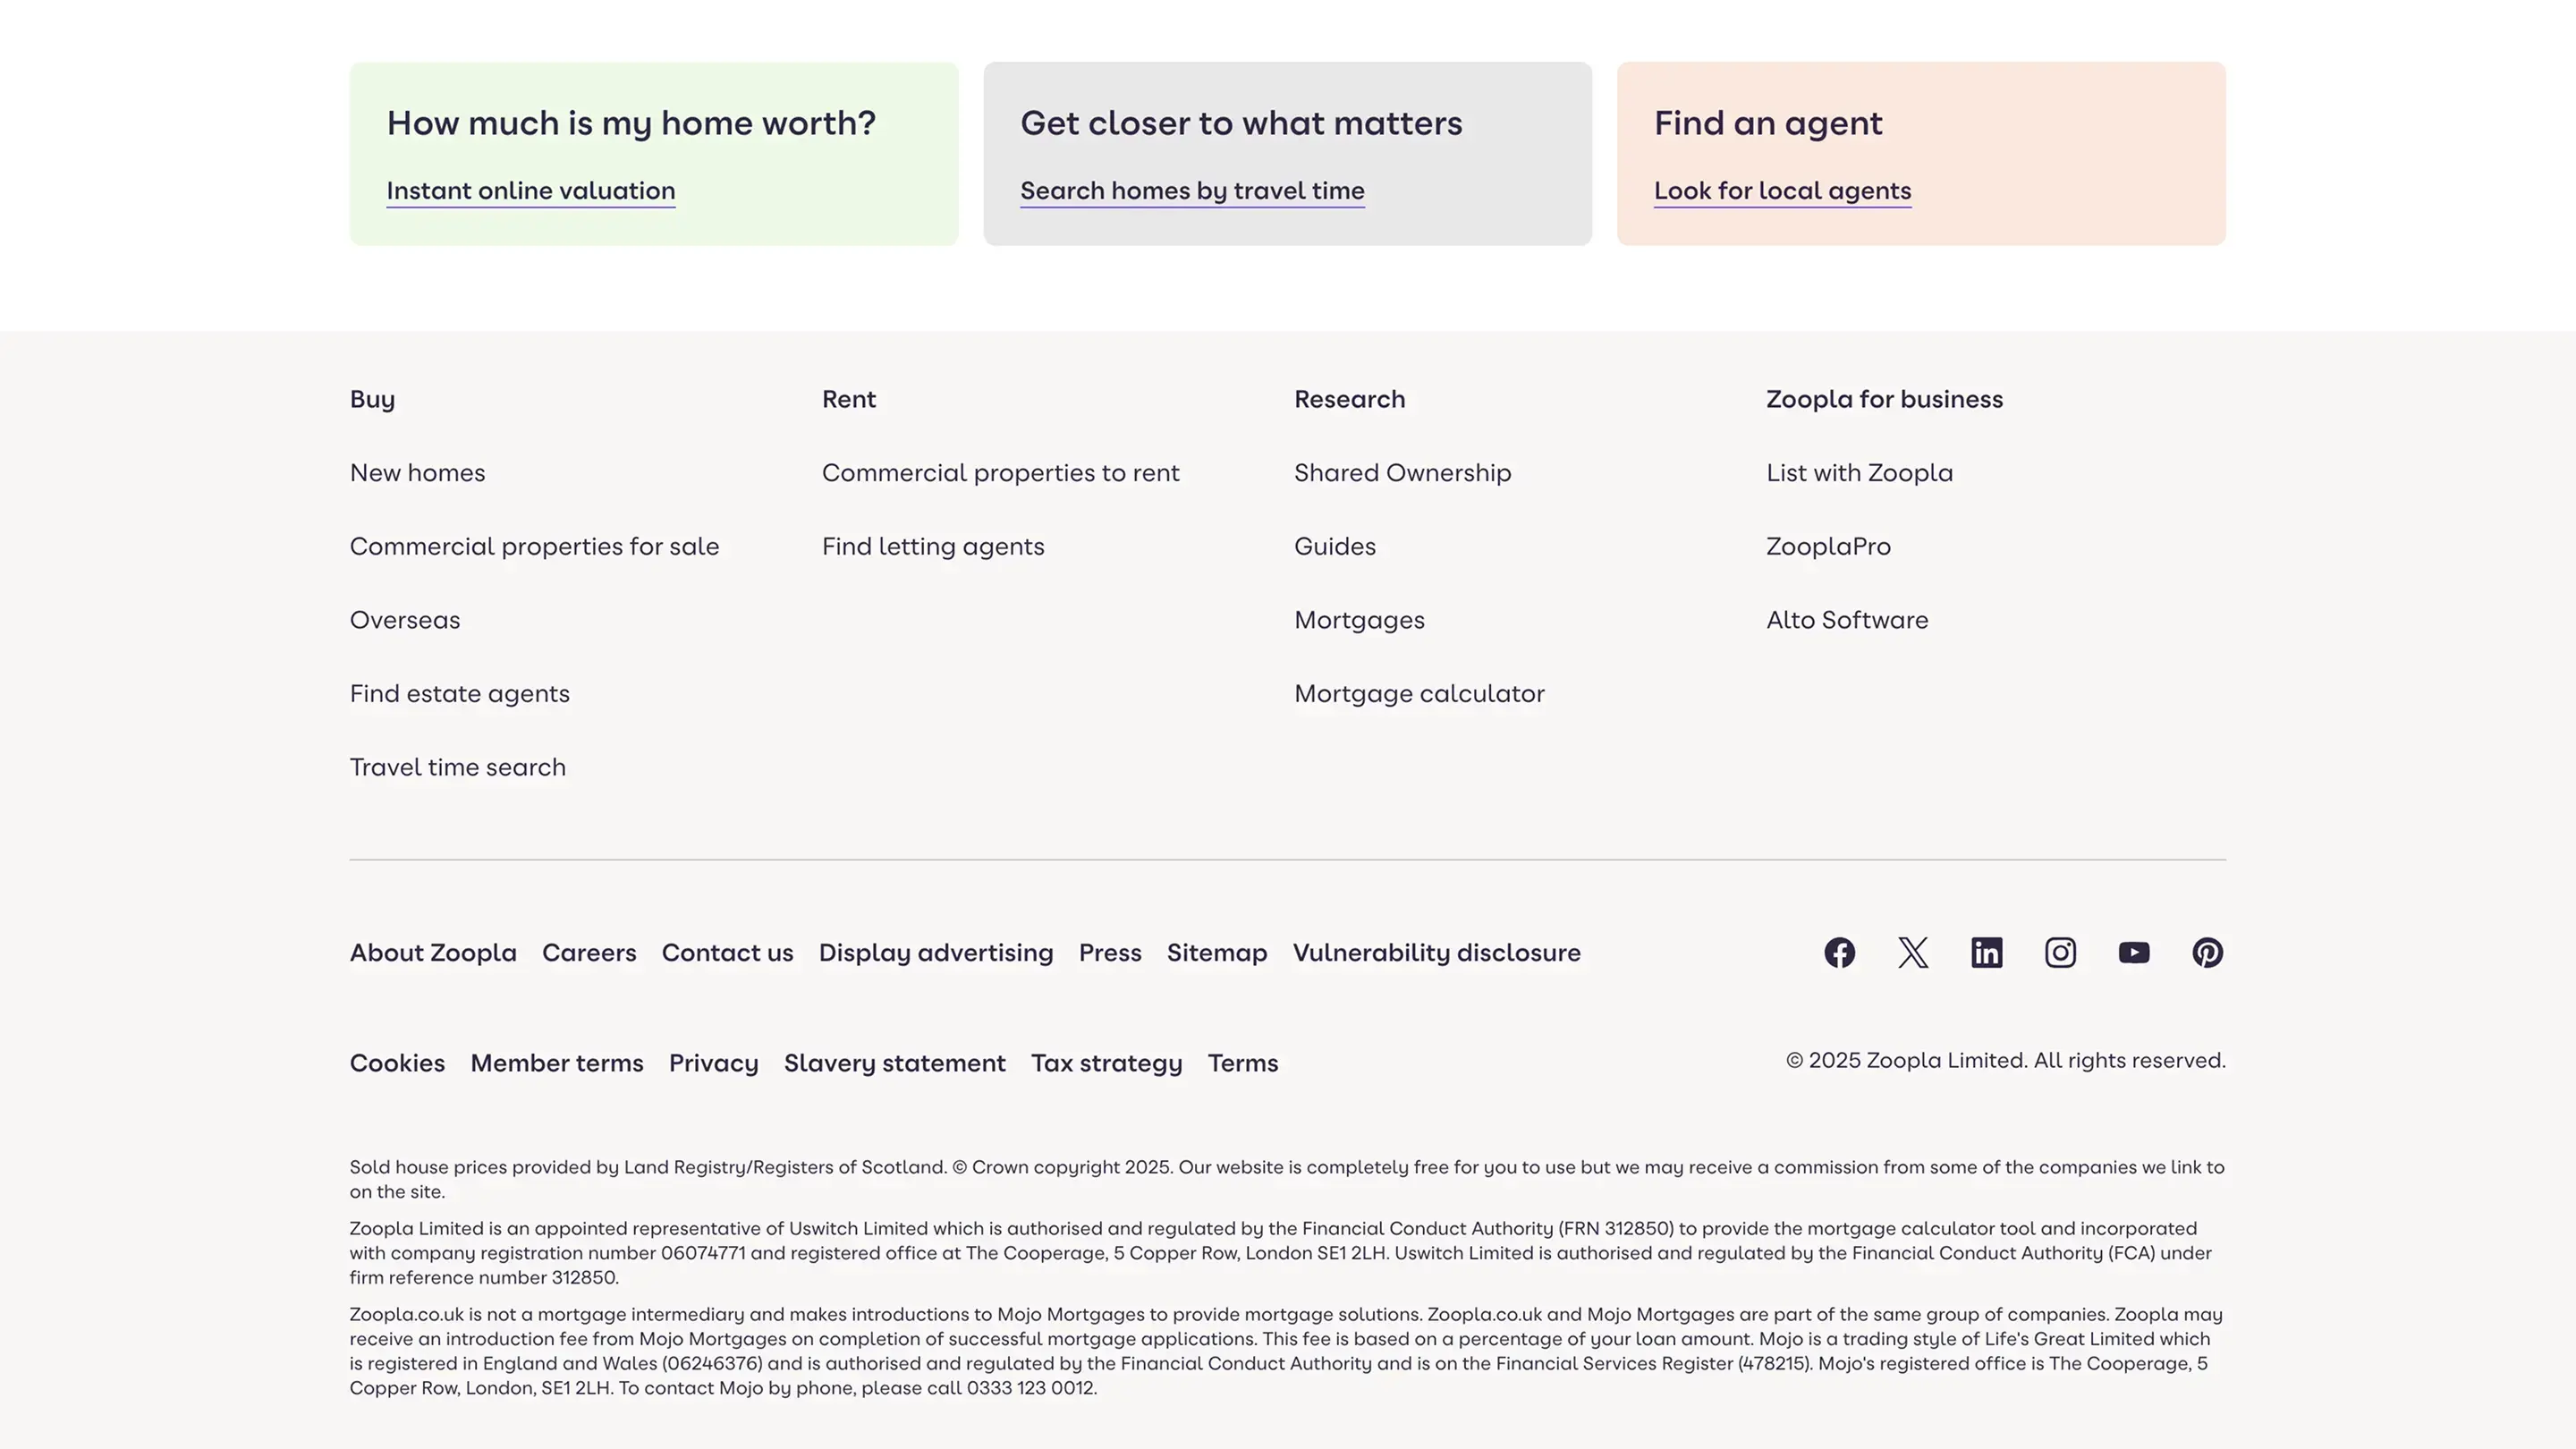Open the Shared Ownership research link
The height and width of the screenshot is (1449, 2576).
1402,473
